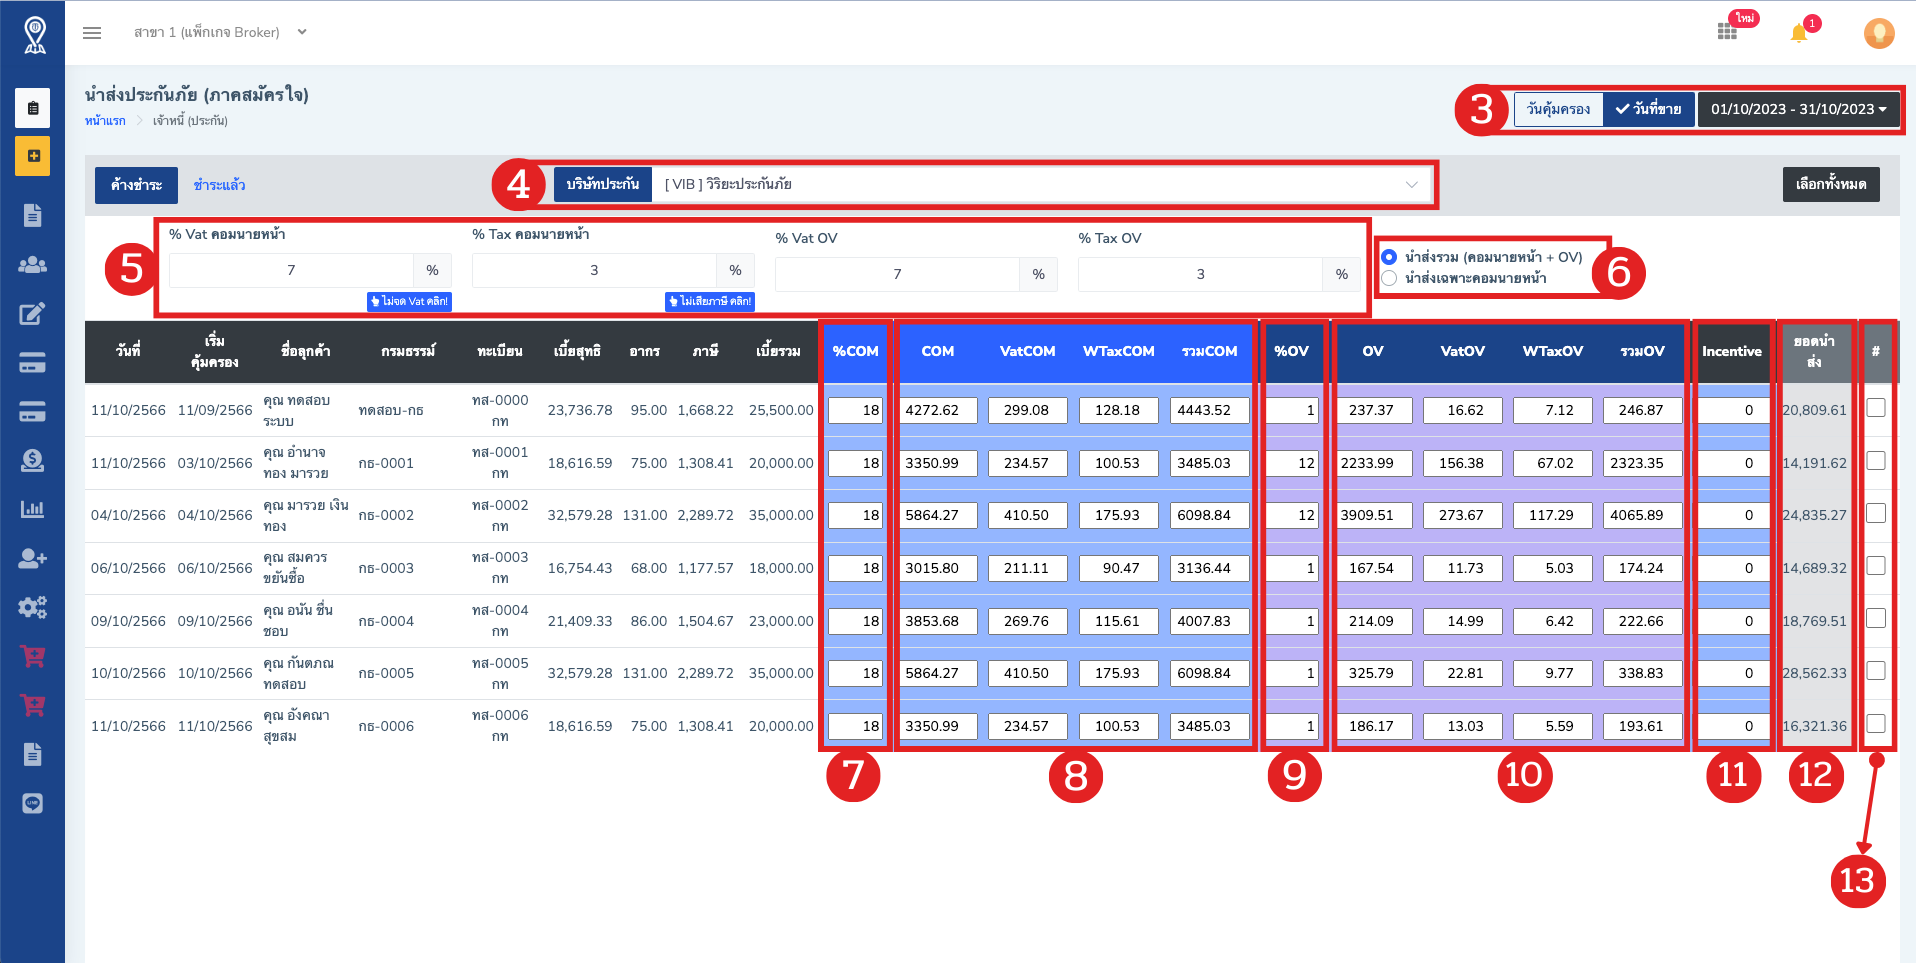Click the rocket logo icon in the sidebar
Screen dimensions: 1916x963
coord(34,34)
